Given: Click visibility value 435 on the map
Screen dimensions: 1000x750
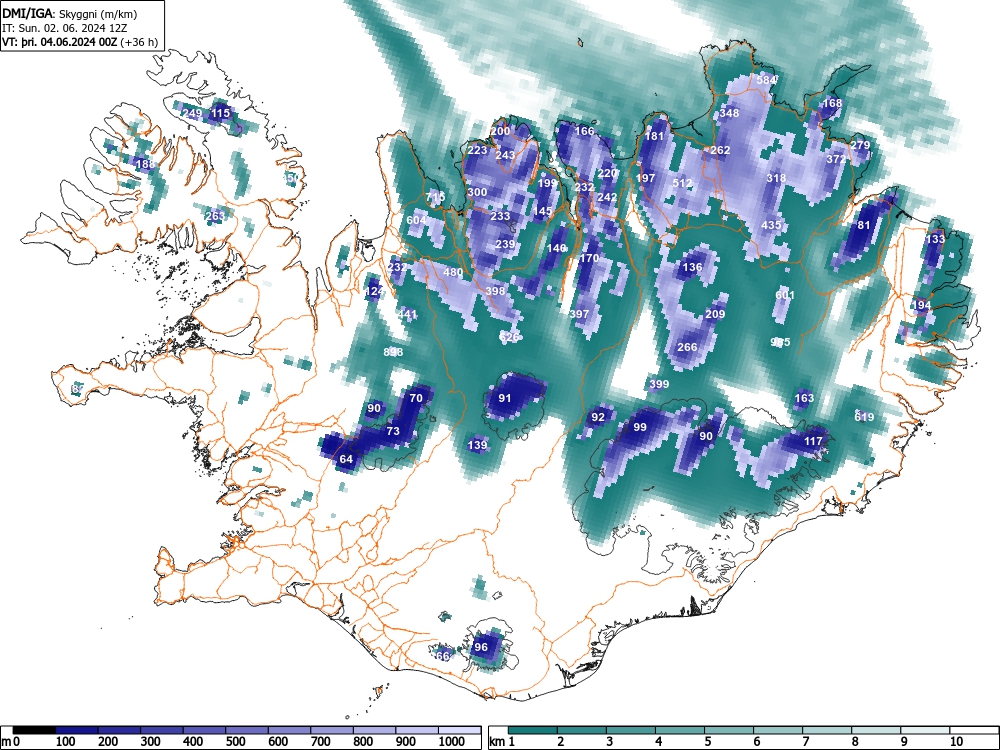Looking at the screenshot, I should [x=771, y=225].
